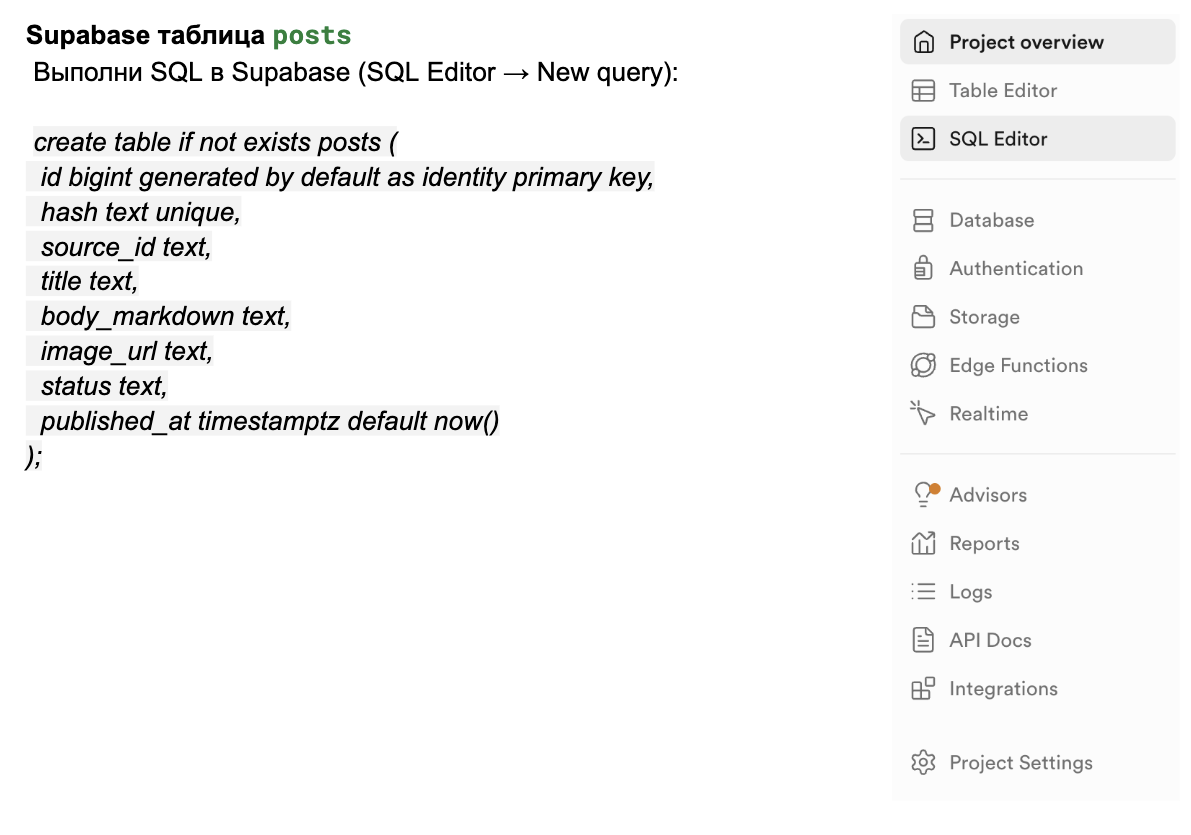
Task: Click the Database stack icon
Action: coord(923,220)
